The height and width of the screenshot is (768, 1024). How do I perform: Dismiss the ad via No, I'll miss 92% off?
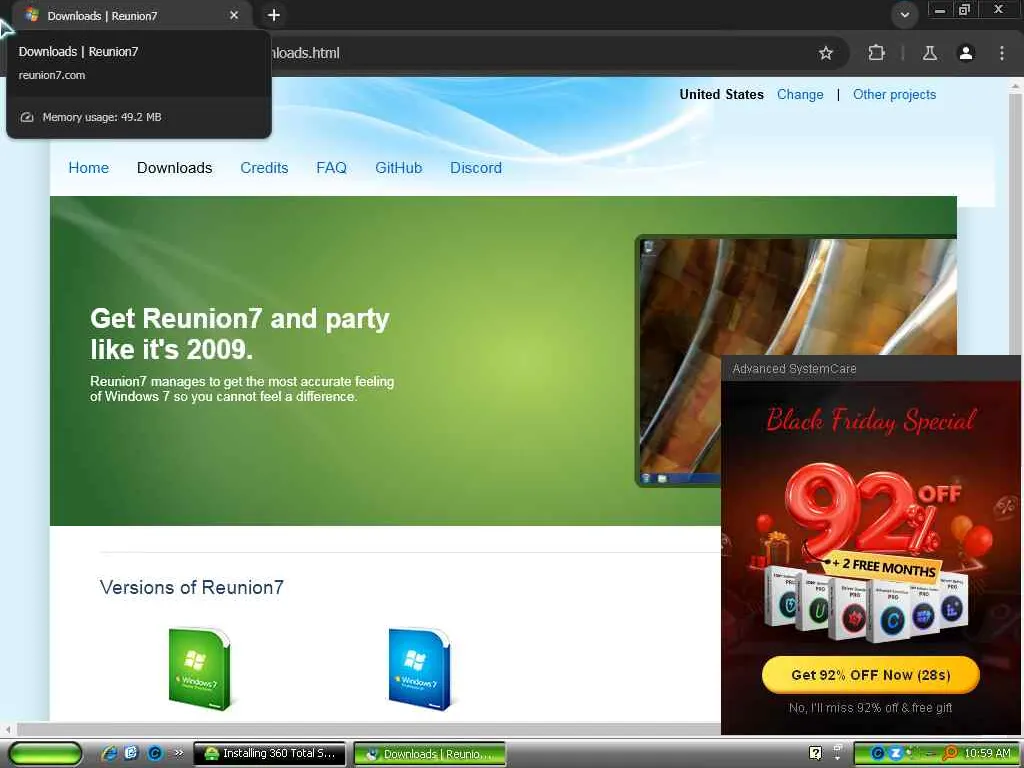click(871, 708)
